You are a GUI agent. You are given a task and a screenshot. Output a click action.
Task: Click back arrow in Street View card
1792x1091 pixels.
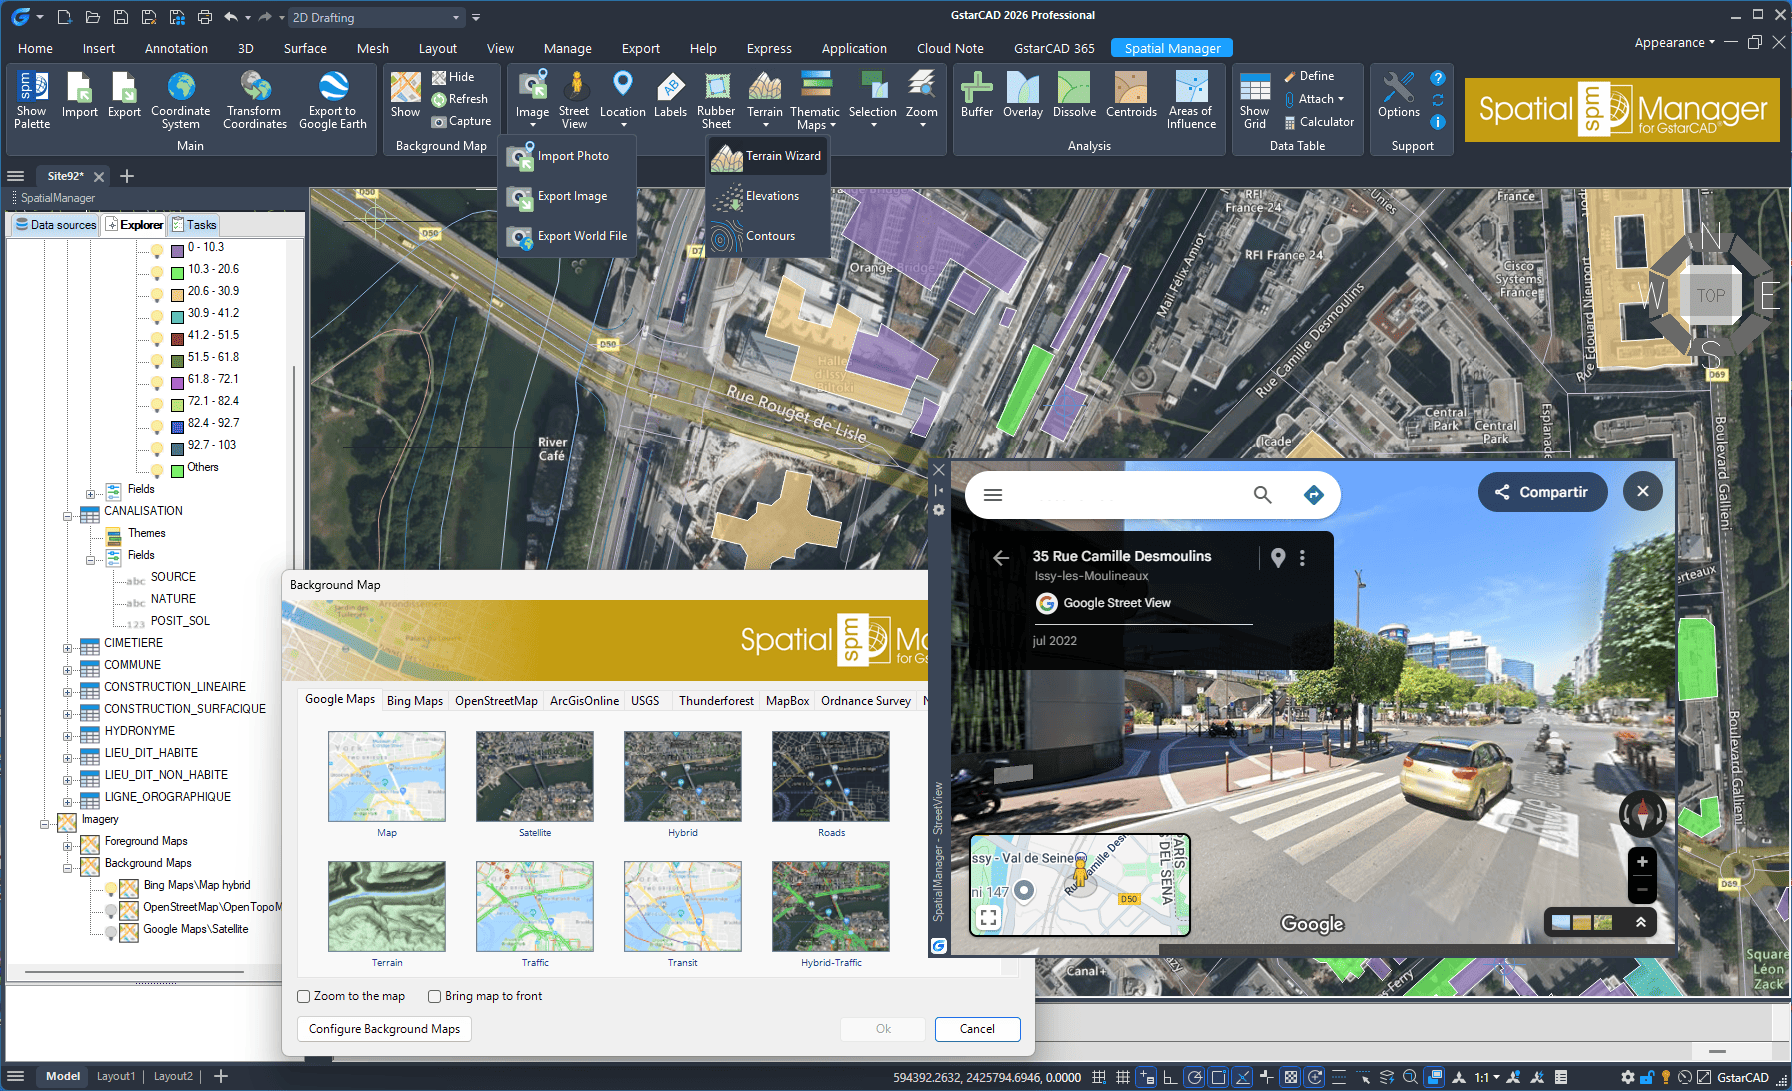1000,558
